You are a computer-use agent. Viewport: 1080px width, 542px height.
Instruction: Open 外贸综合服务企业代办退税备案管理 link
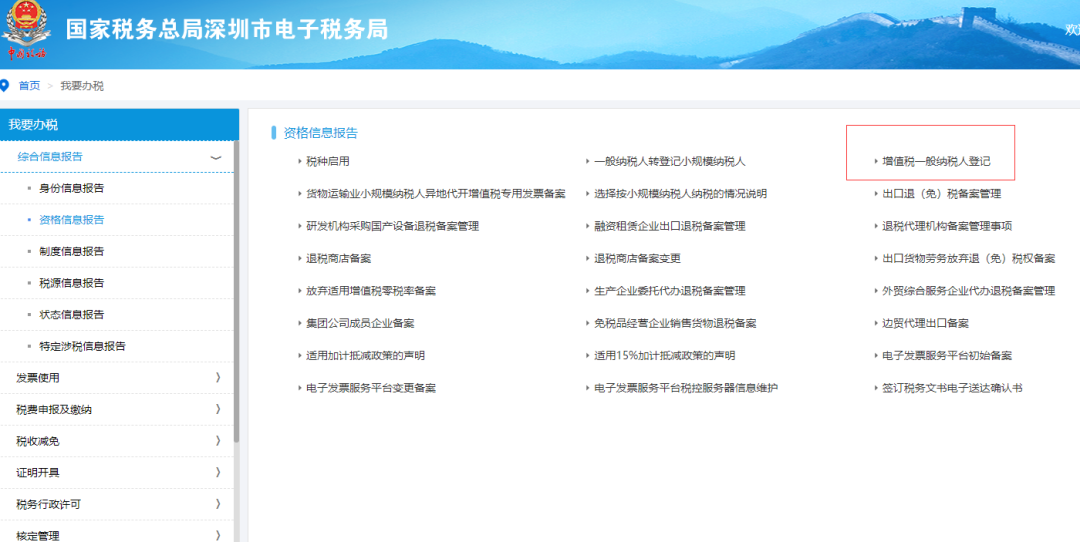tap(969, 291)
